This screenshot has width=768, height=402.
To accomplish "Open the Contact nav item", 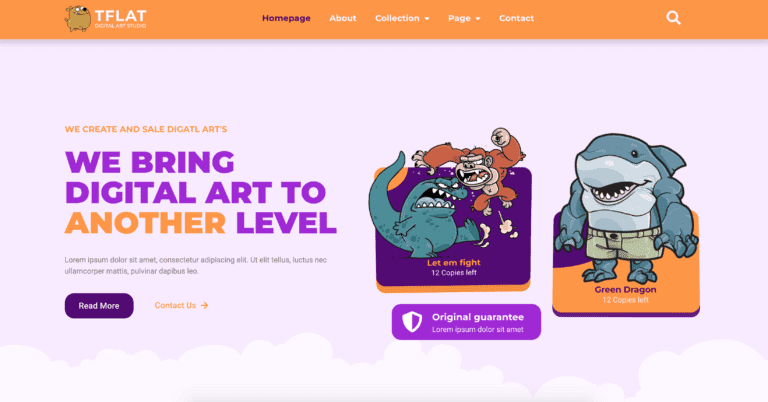I will pos(516,18).
